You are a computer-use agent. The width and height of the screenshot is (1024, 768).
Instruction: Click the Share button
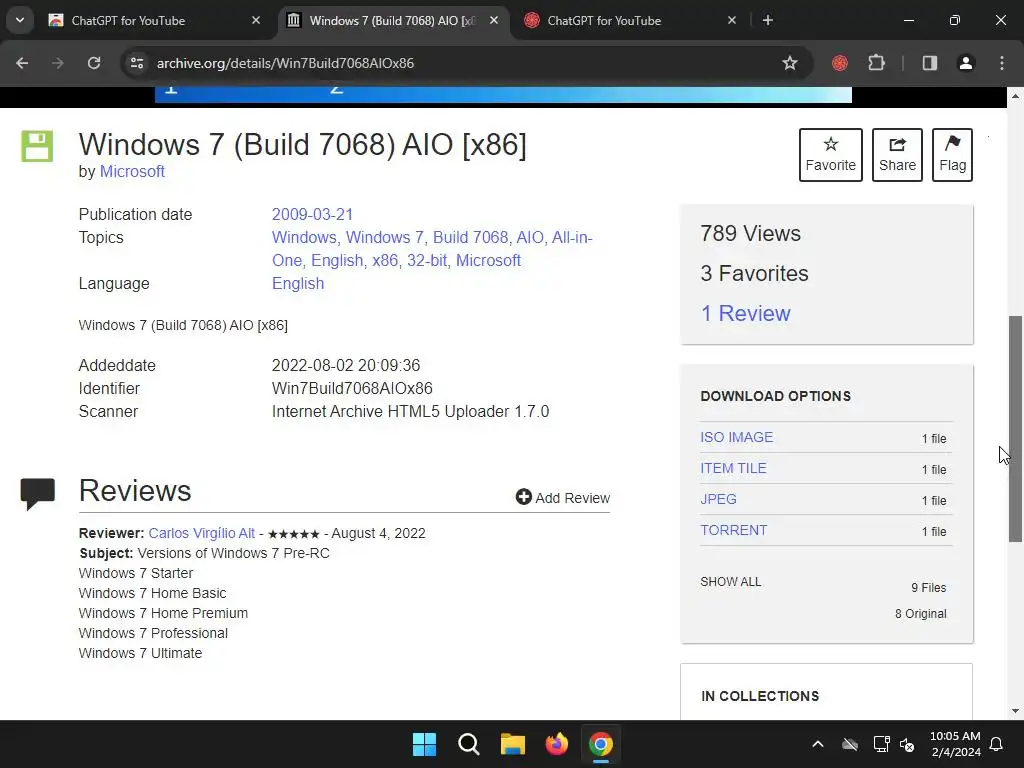897,155
